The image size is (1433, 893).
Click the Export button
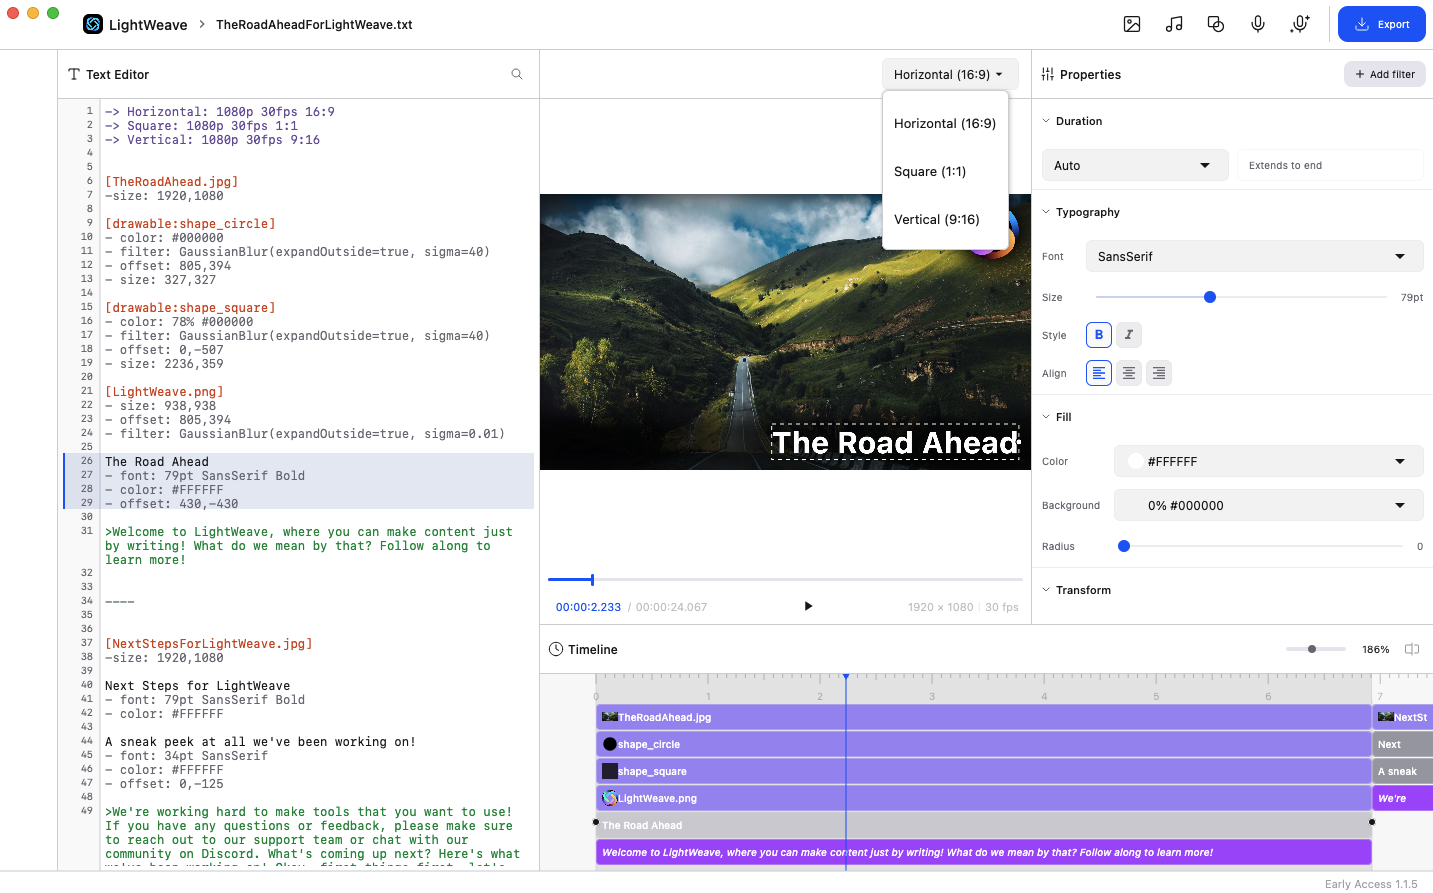(x=1382, y=24)
